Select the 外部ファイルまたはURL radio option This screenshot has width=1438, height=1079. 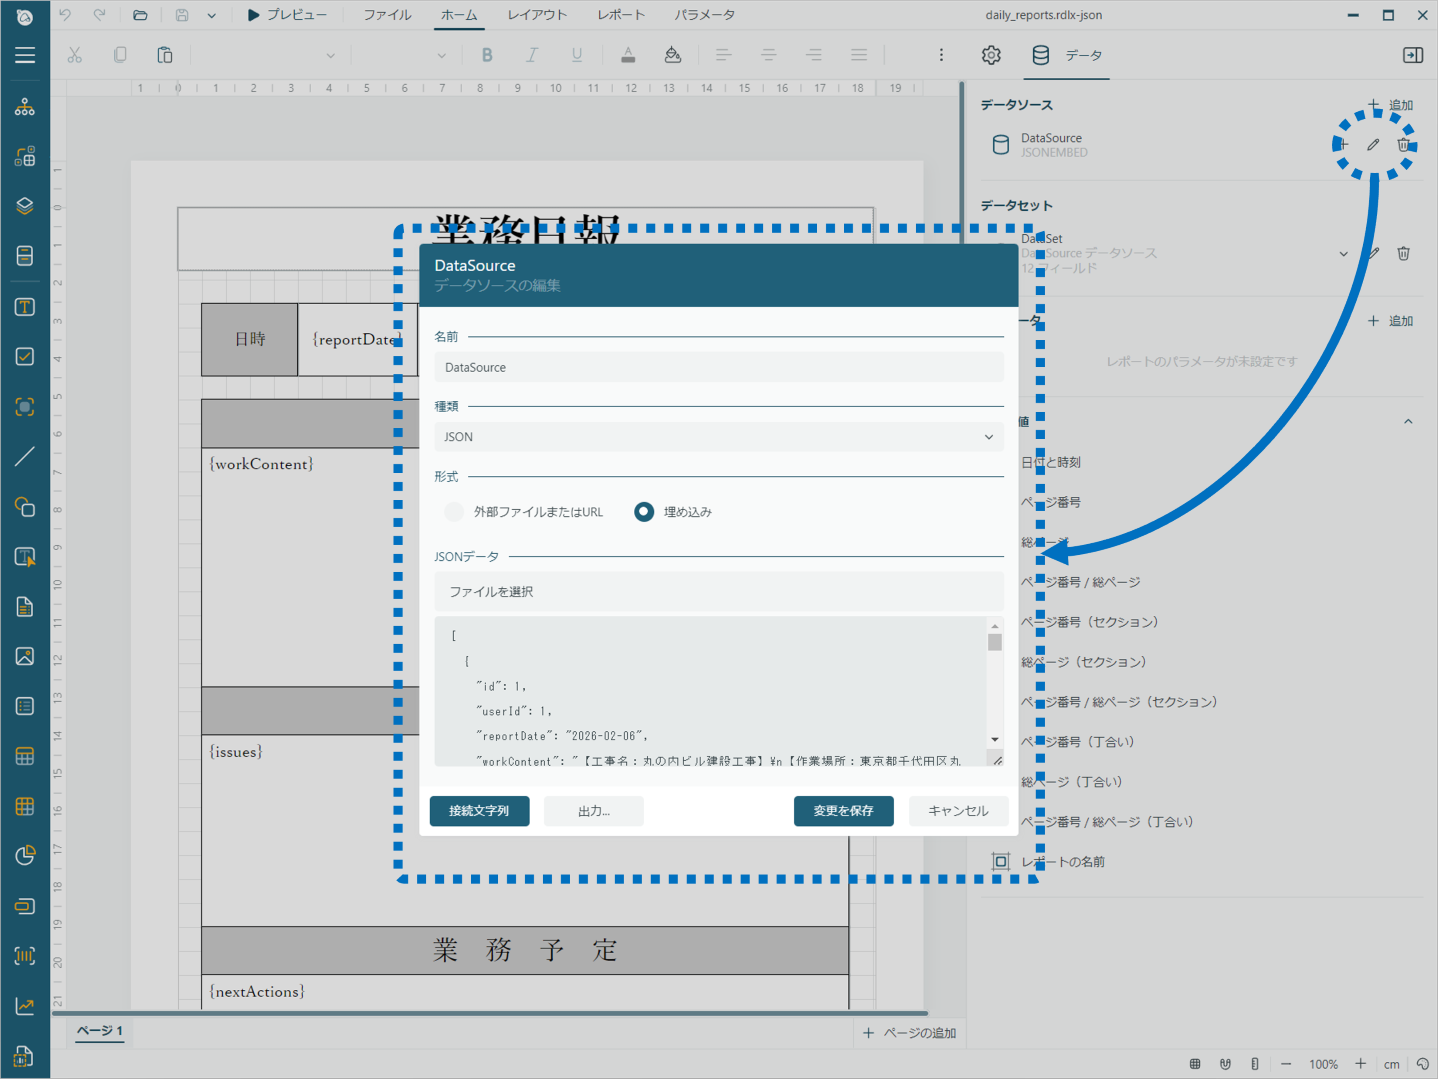click(x=455, y=512)
